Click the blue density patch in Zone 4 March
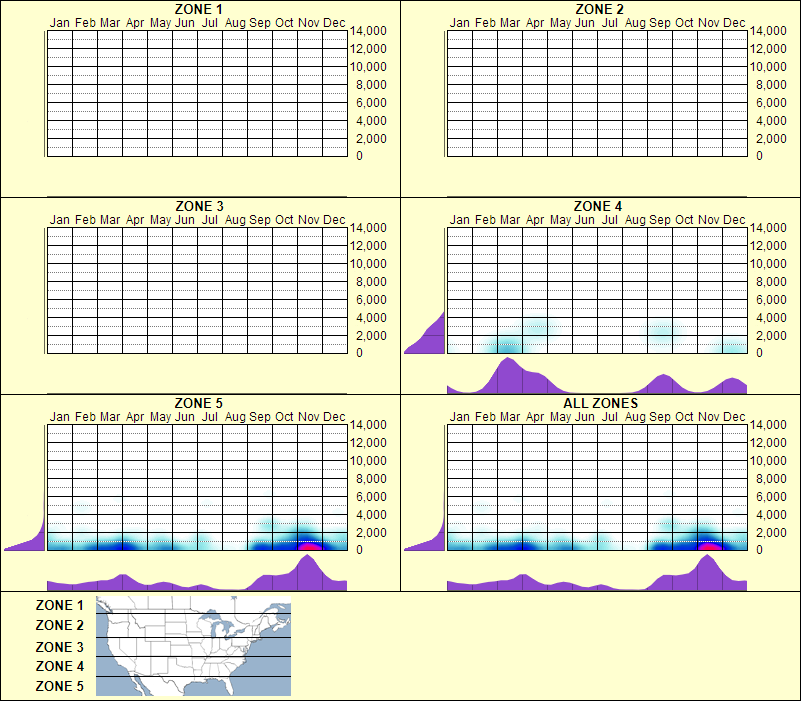This screenshot has height=701, width=801. coord(512,343)
